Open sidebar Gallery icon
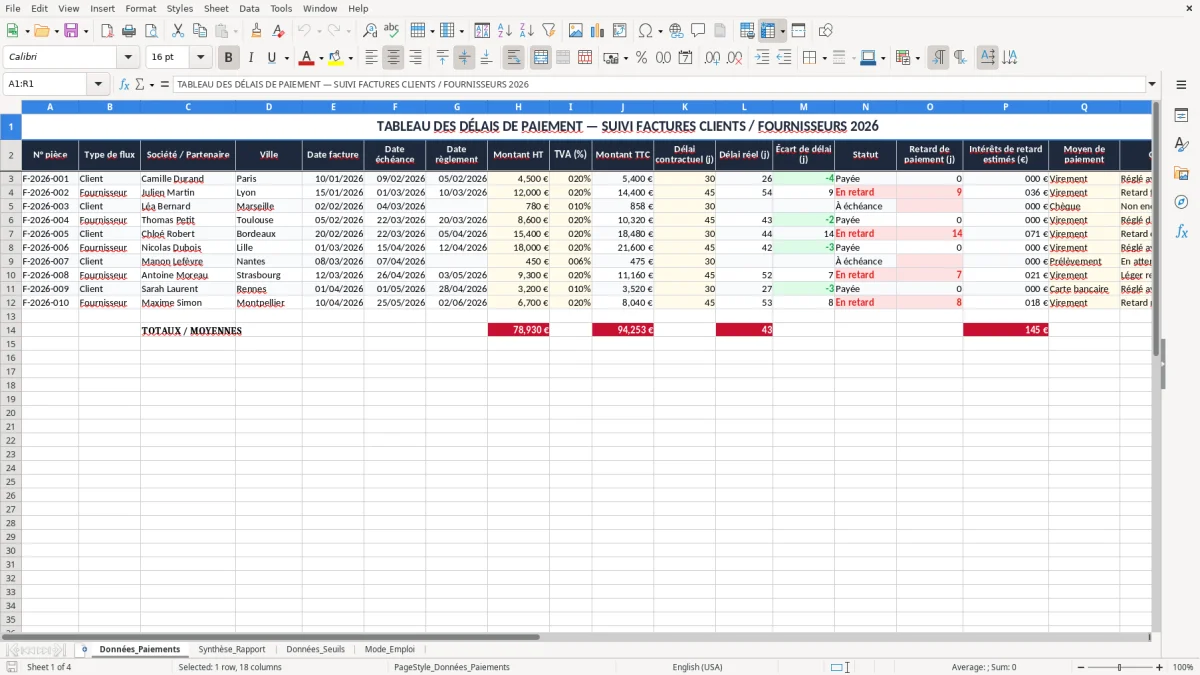This screenshot has width=1200, height=675. 1181,173
